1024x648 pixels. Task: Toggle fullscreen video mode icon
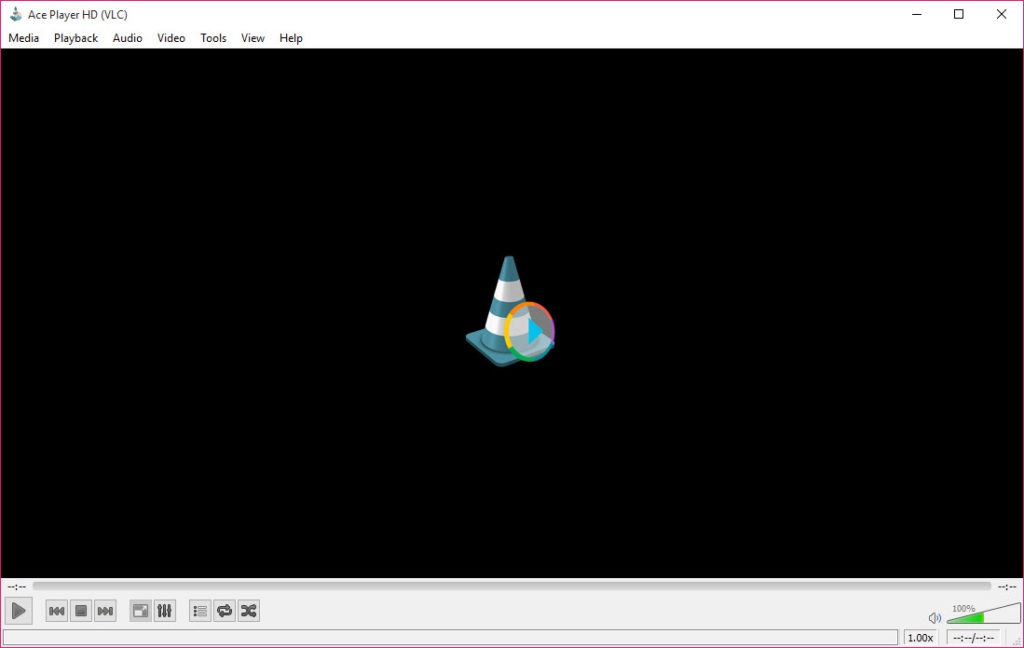[x=140, y=611]
